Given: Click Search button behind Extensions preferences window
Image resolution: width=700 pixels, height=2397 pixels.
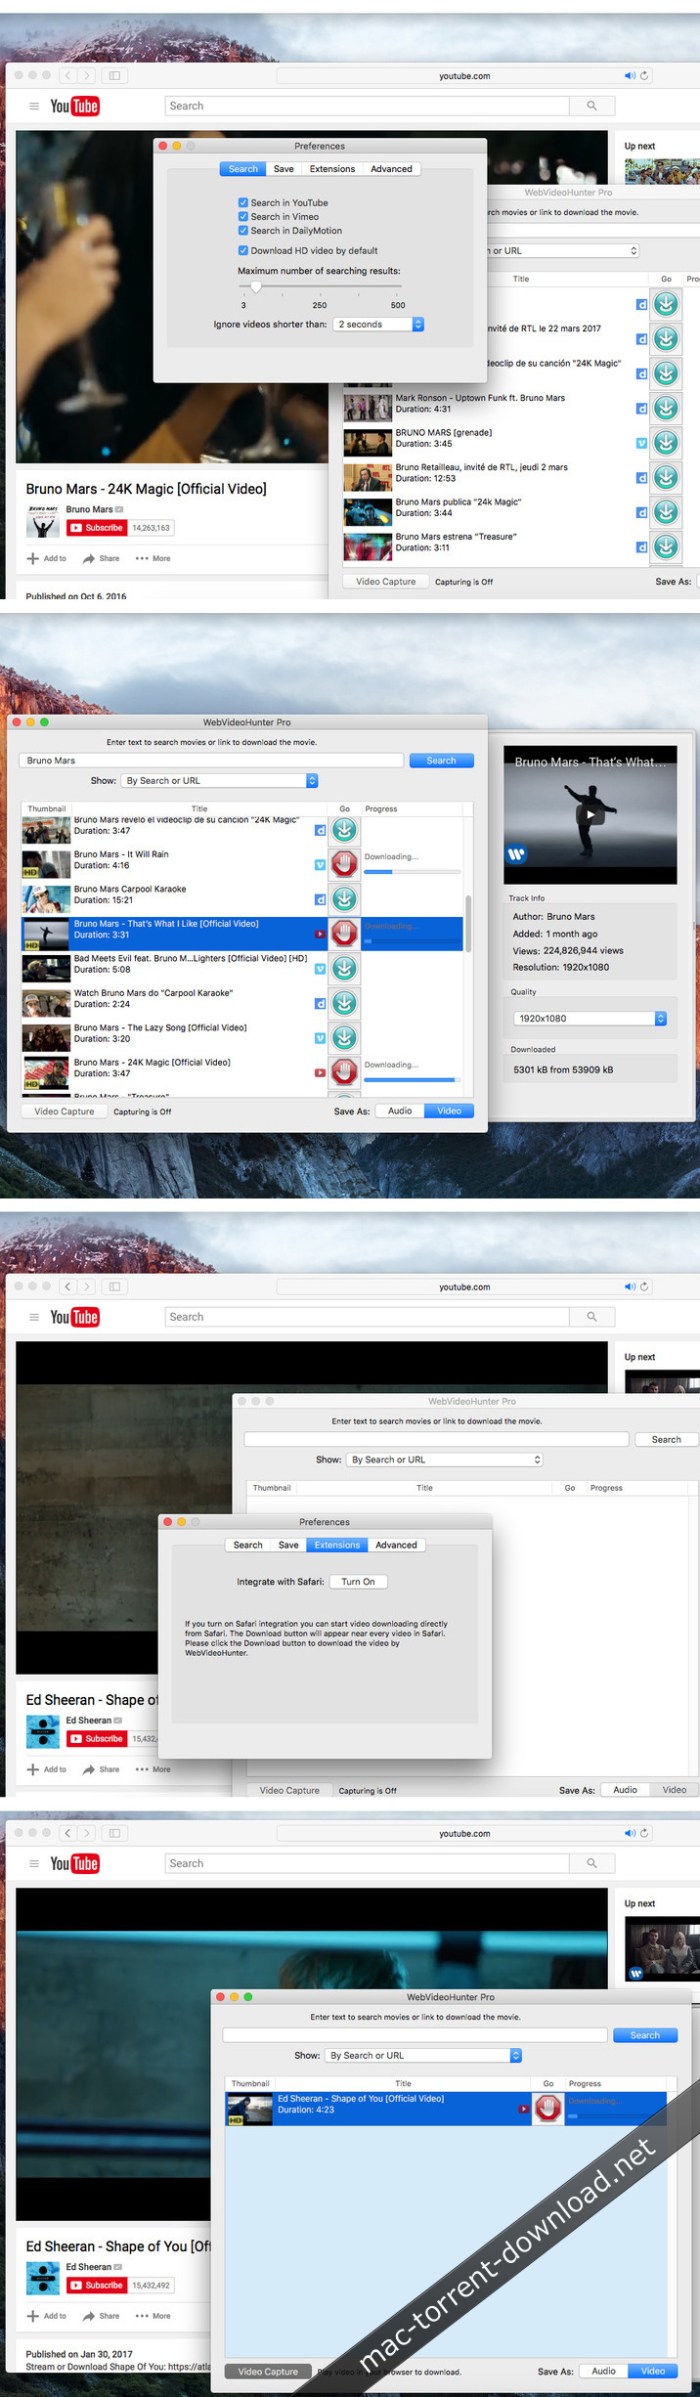Looking at the screenshot, I should [x=666, y=1439].
